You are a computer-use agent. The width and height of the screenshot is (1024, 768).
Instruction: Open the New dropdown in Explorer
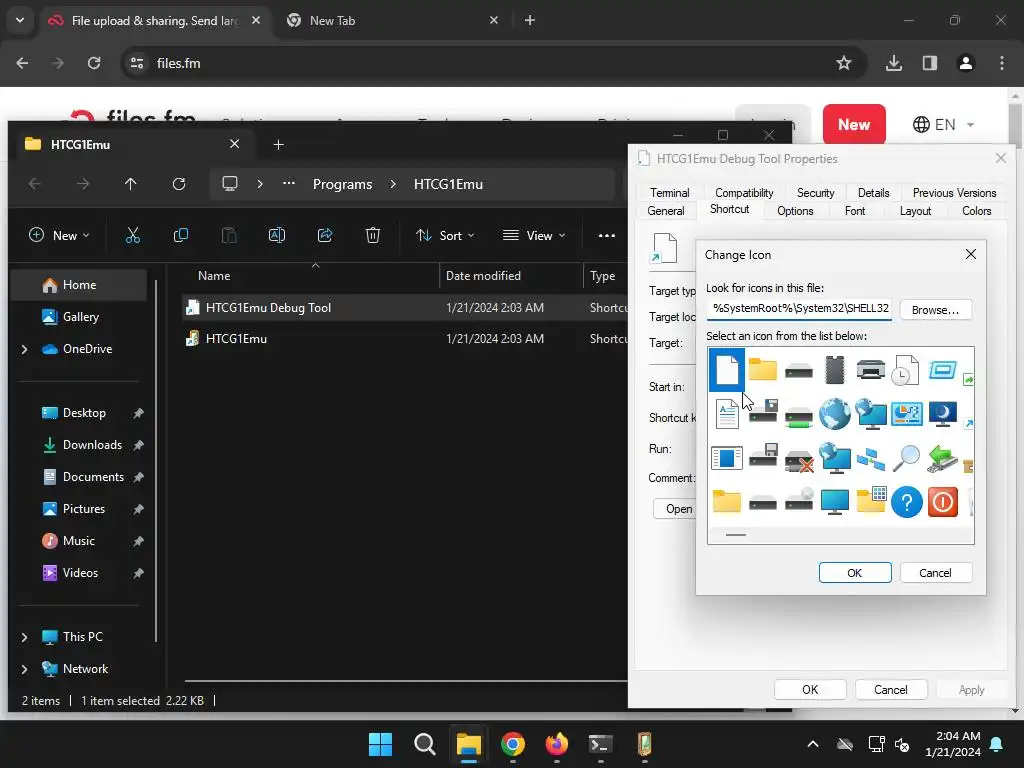coord(59,235)
